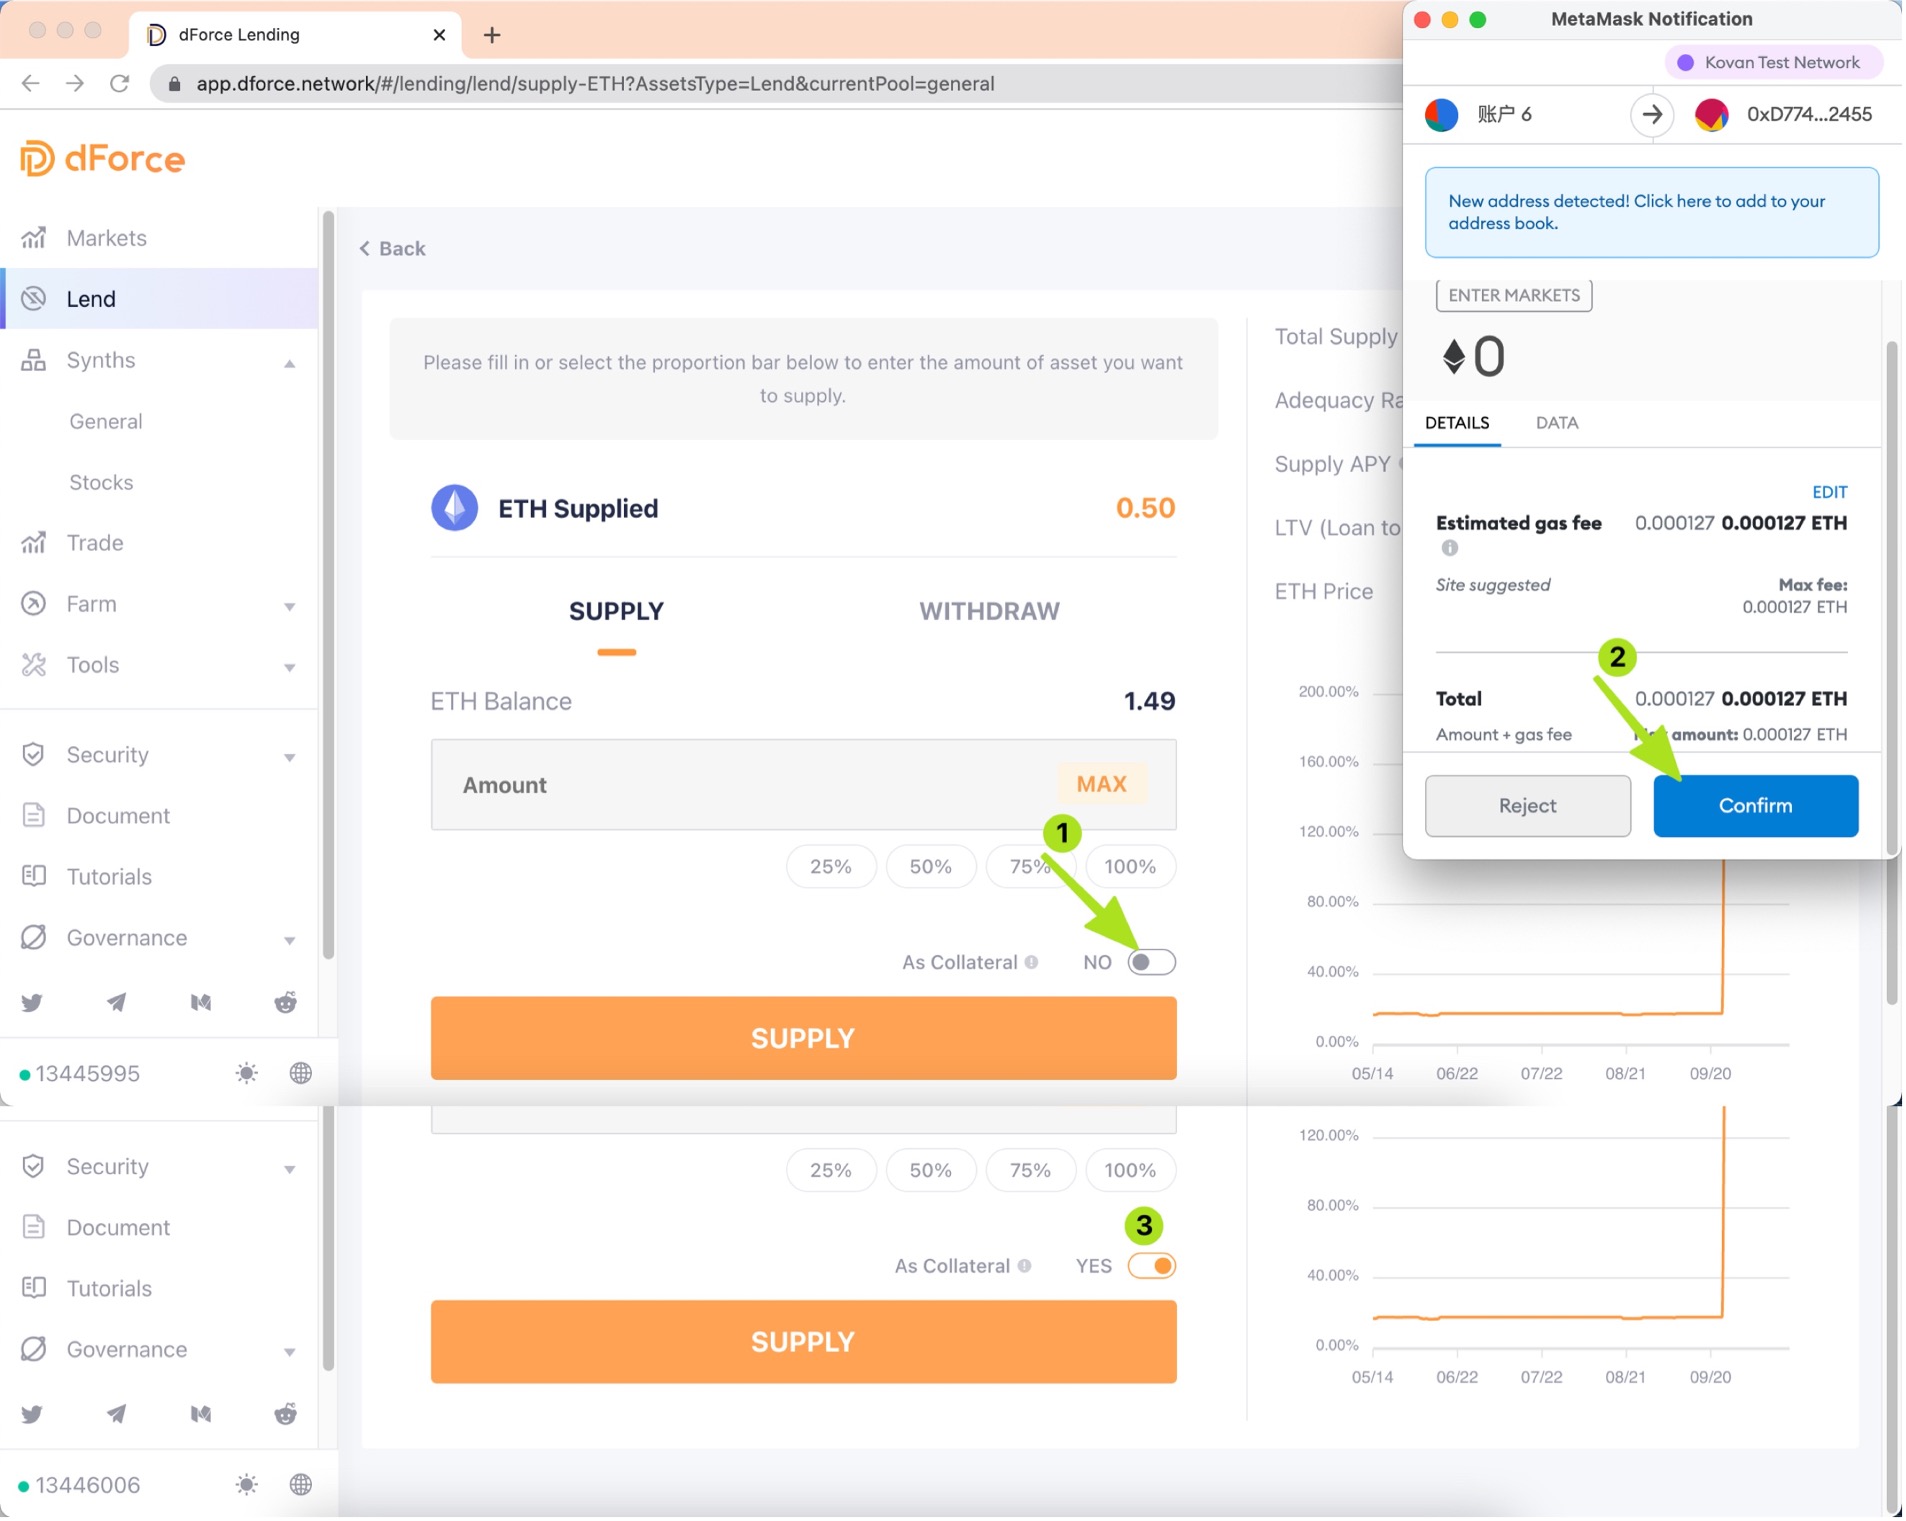Expand upper Security dropdown arrow
1906x1521 pixels.
(x=289, y=758)
